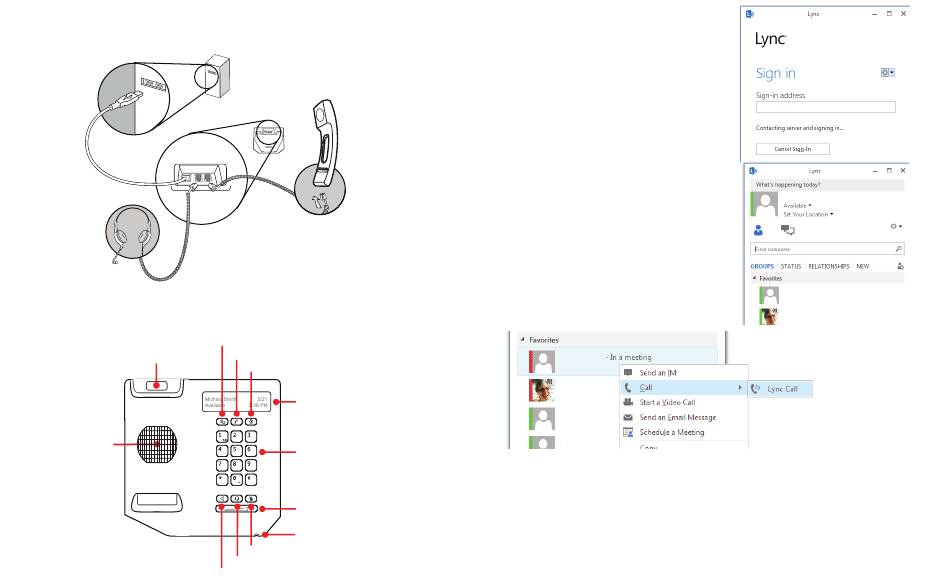The width and height of the screenshot is (950, 586).
Task: Select Lync Call in submenu
Action: [780, 389]
